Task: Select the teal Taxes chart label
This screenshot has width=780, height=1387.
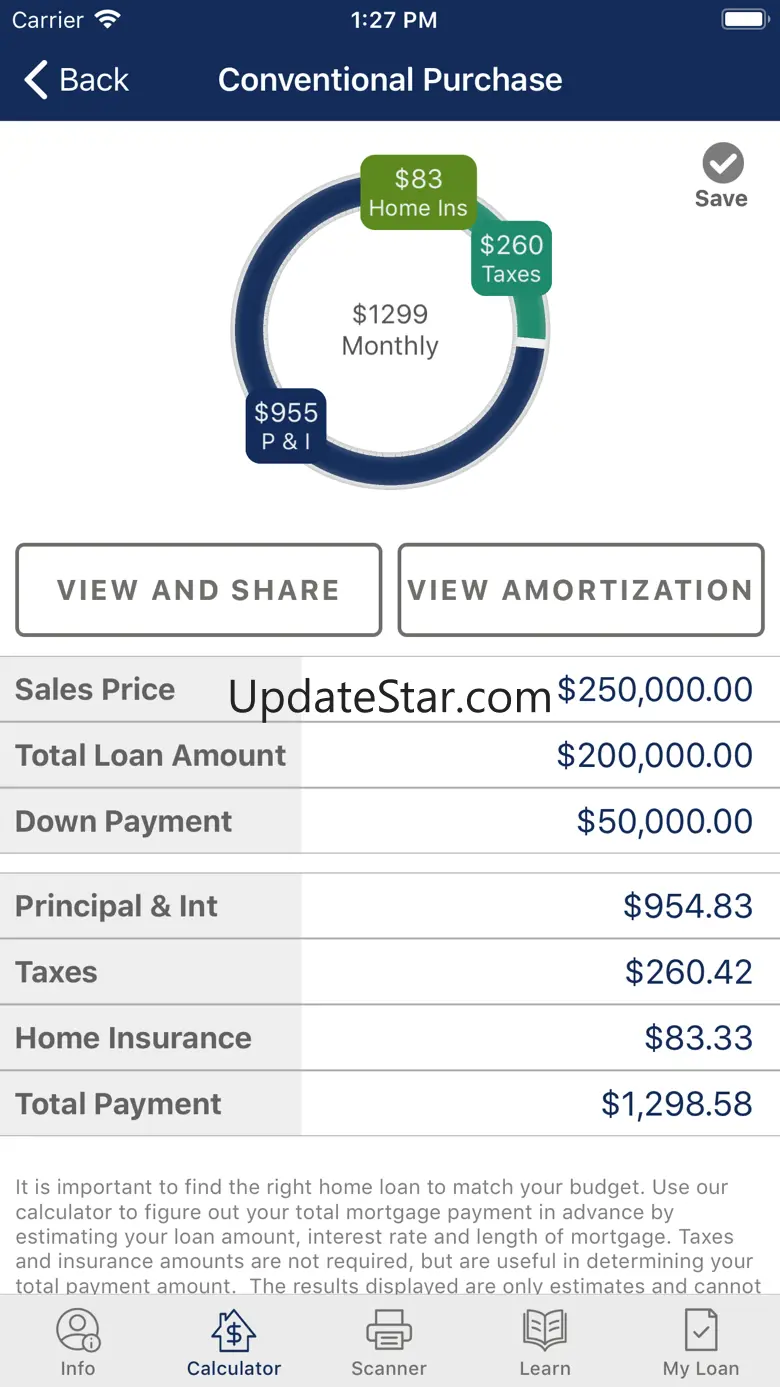Action: point(511,258)
